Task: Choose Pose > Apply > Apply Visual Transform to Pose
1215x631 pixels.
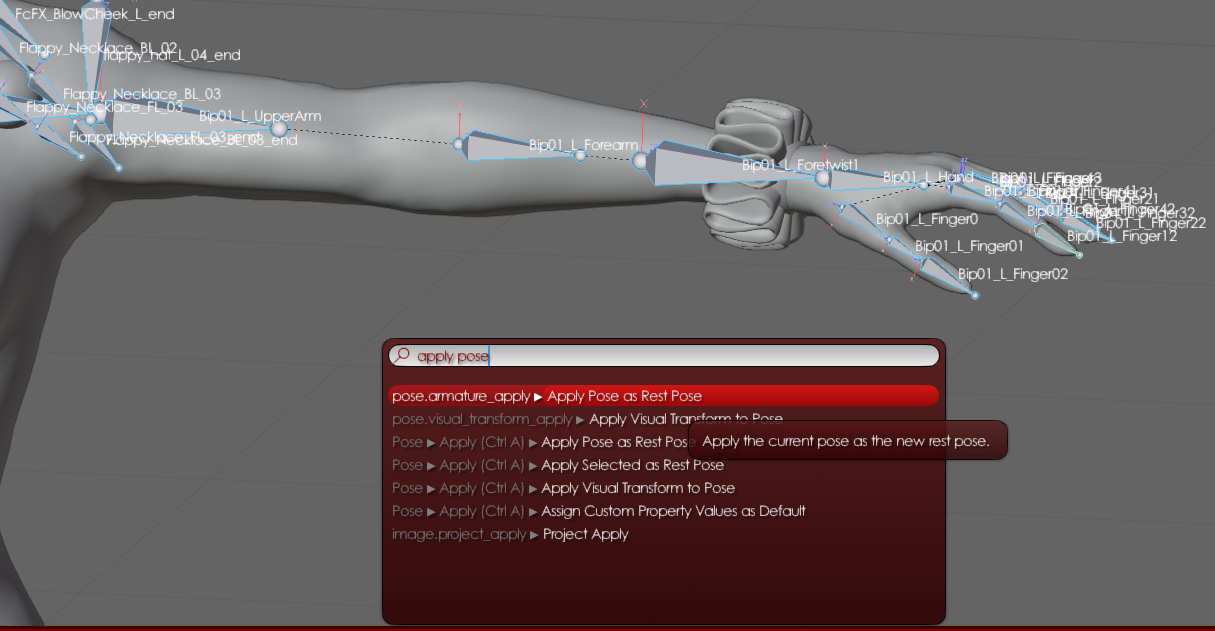Action: pos(563,488)
